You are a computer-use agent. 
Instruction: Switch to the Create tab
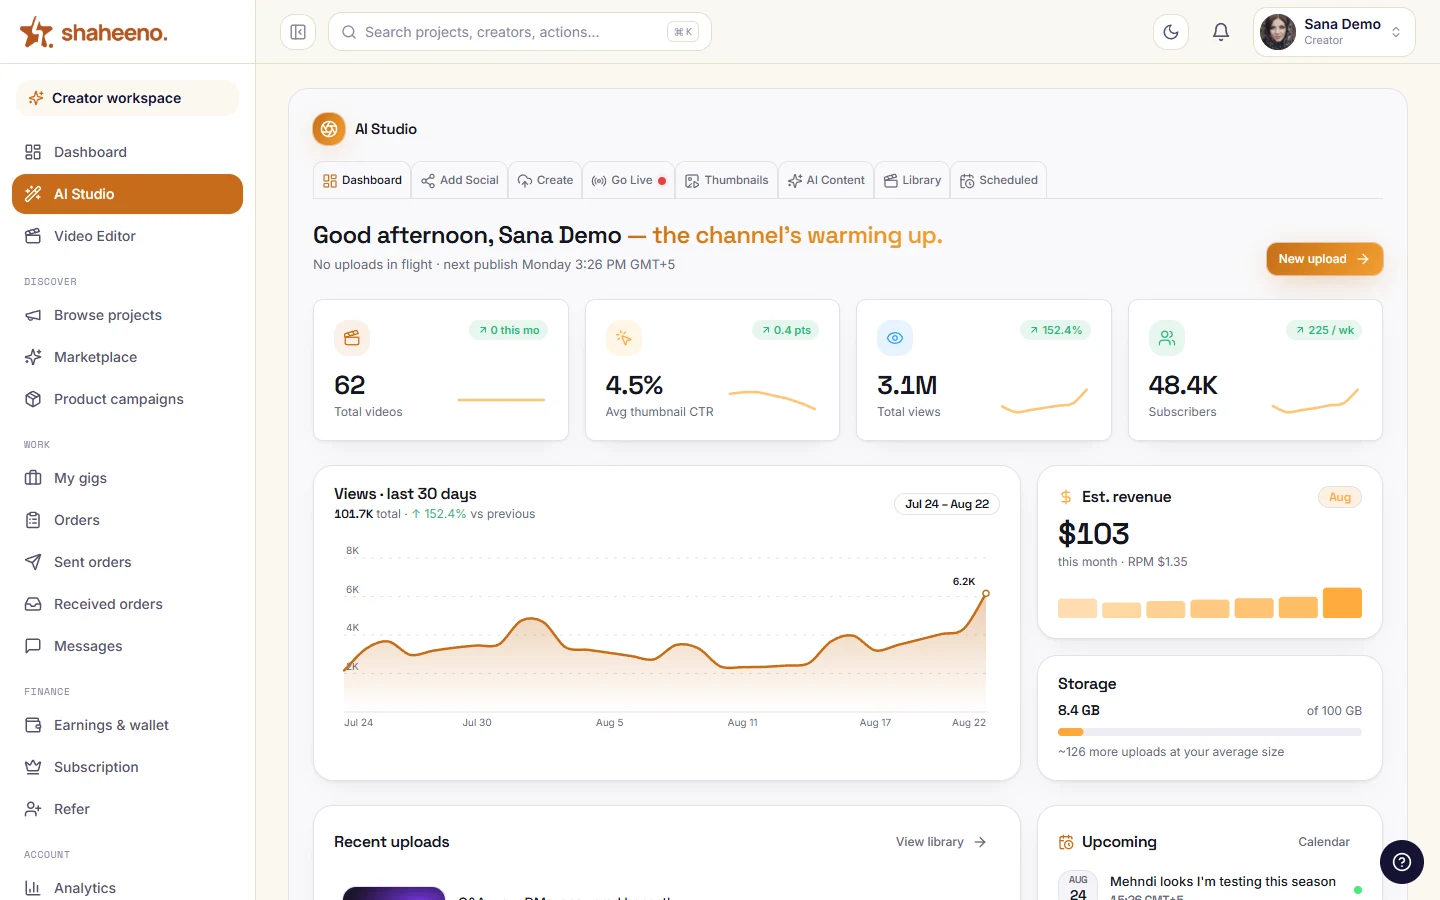(545, 180)
